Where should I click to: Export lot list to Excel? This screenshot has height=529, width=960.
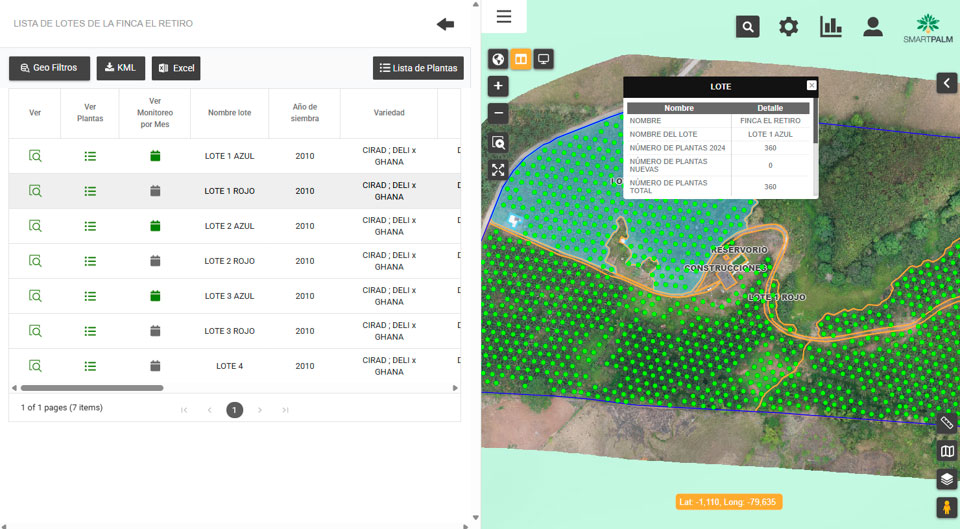(x=176, y=68)
